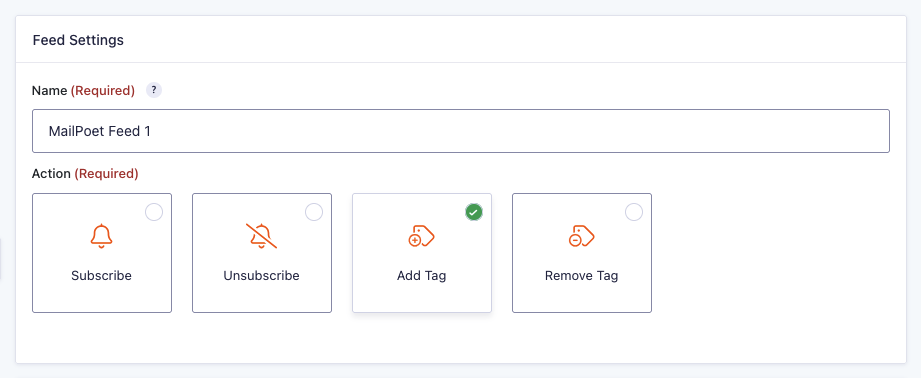Screen dimensions: 921x378
Task: Select the Unsubscribe radio circle
Action: pyautogui.click(x=314, y=212)
